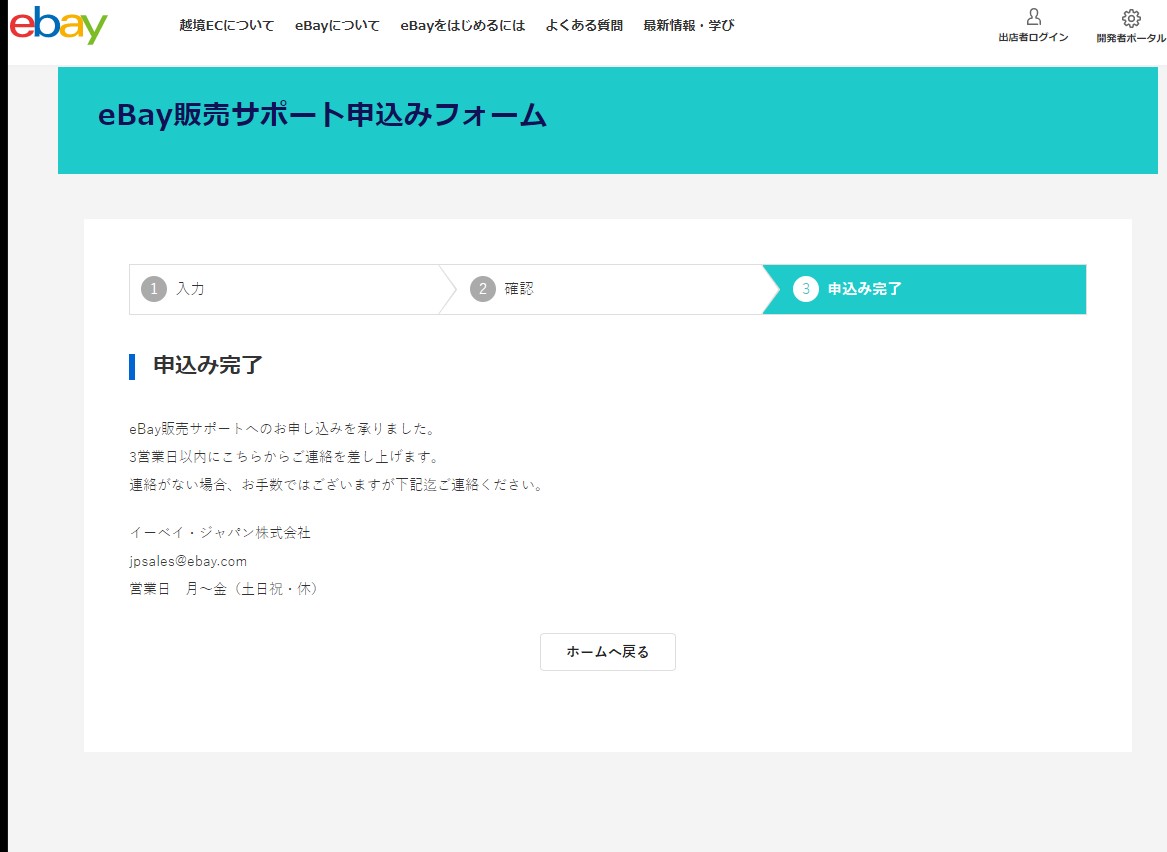1167x852 pixels.
Task: Open the eBayについて menu
Action: [x=337, y=25]
